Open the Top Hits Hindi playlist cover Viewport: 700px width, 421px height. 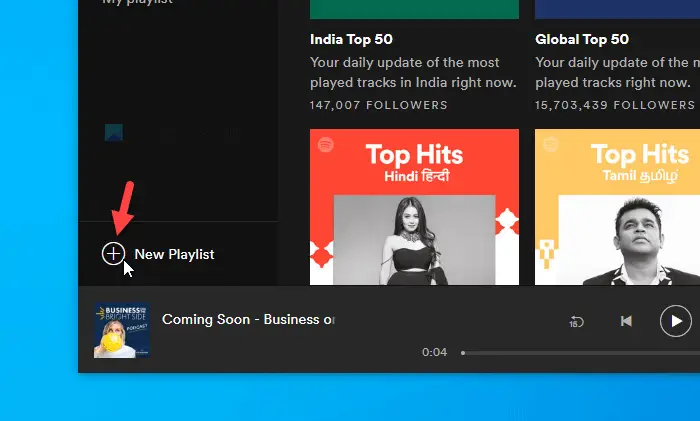(x=414, y=207)
